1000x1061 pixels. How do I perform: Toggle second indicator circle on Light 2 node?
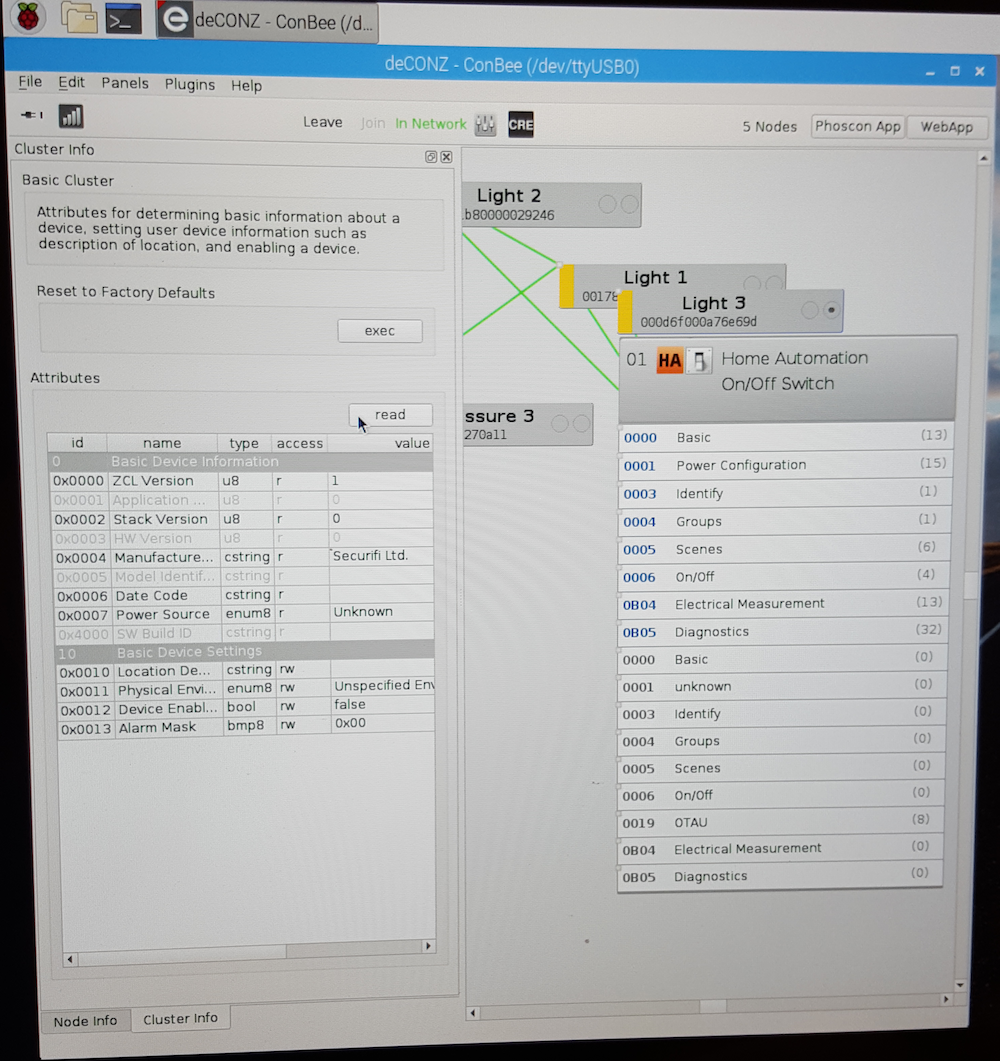[630, 204]
